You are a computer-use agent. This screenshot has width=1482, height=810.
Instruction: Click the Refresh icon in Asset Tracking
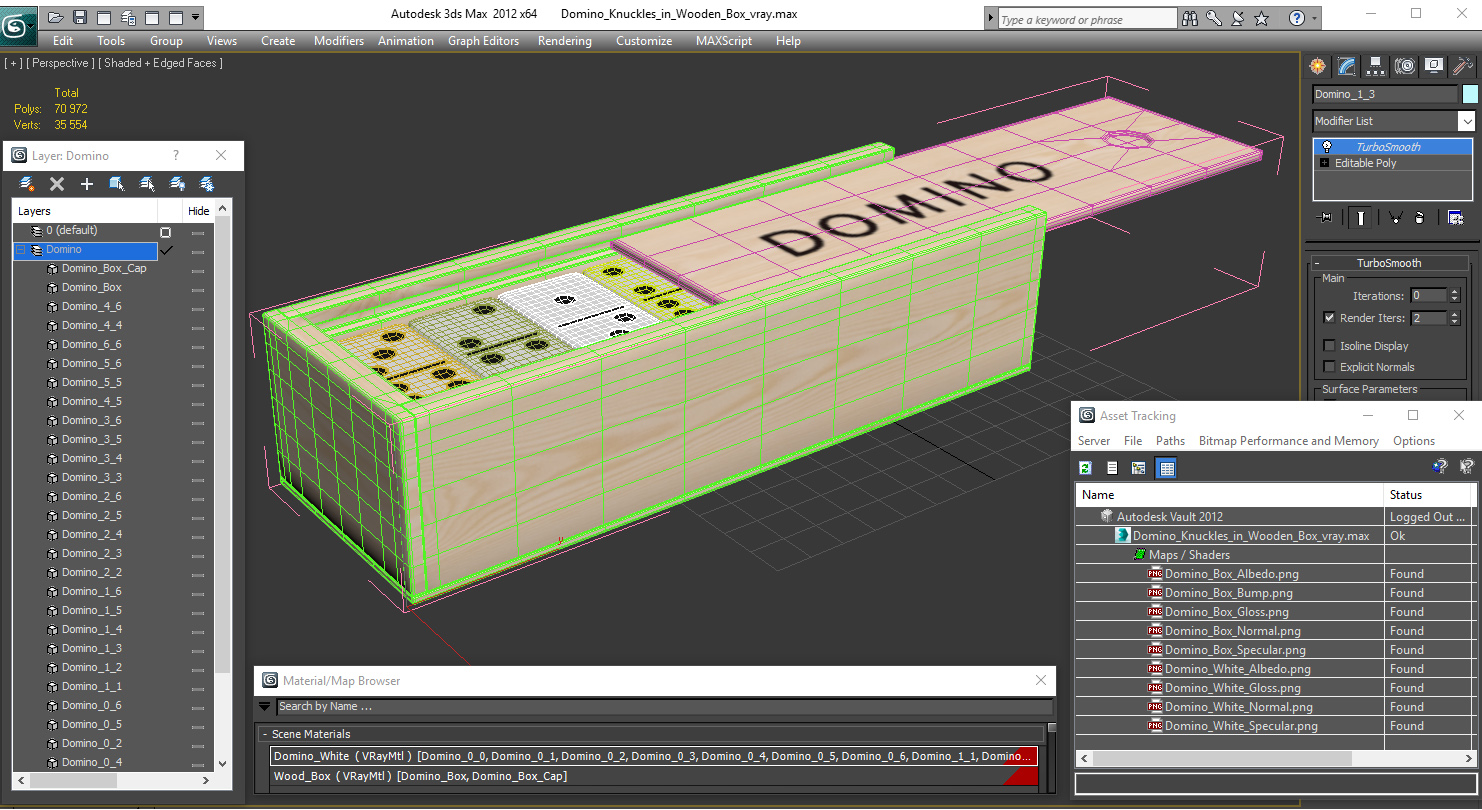pyautogui.click(x=1085, y=468)
